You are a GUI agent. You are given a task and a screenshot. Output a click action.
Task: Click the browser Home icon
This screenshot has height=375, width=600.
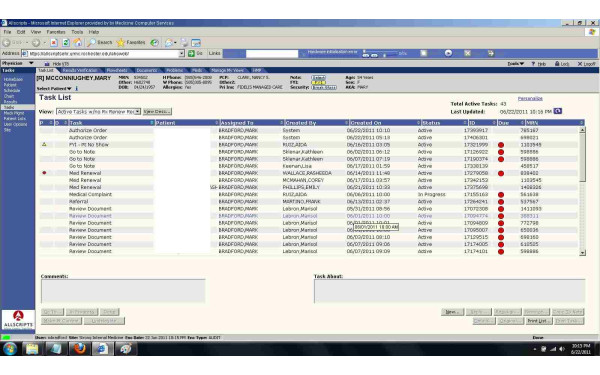[x=78, y=42]
